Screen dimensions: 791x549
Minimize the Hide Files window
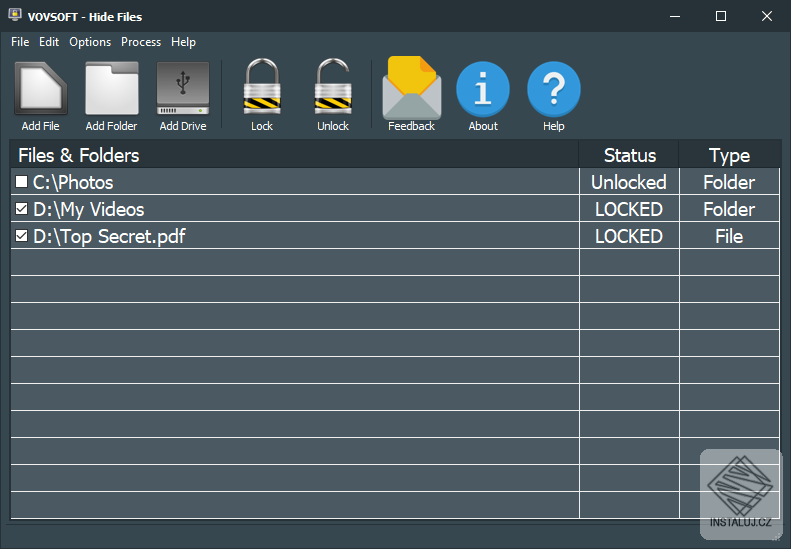(x=675, y=16)
